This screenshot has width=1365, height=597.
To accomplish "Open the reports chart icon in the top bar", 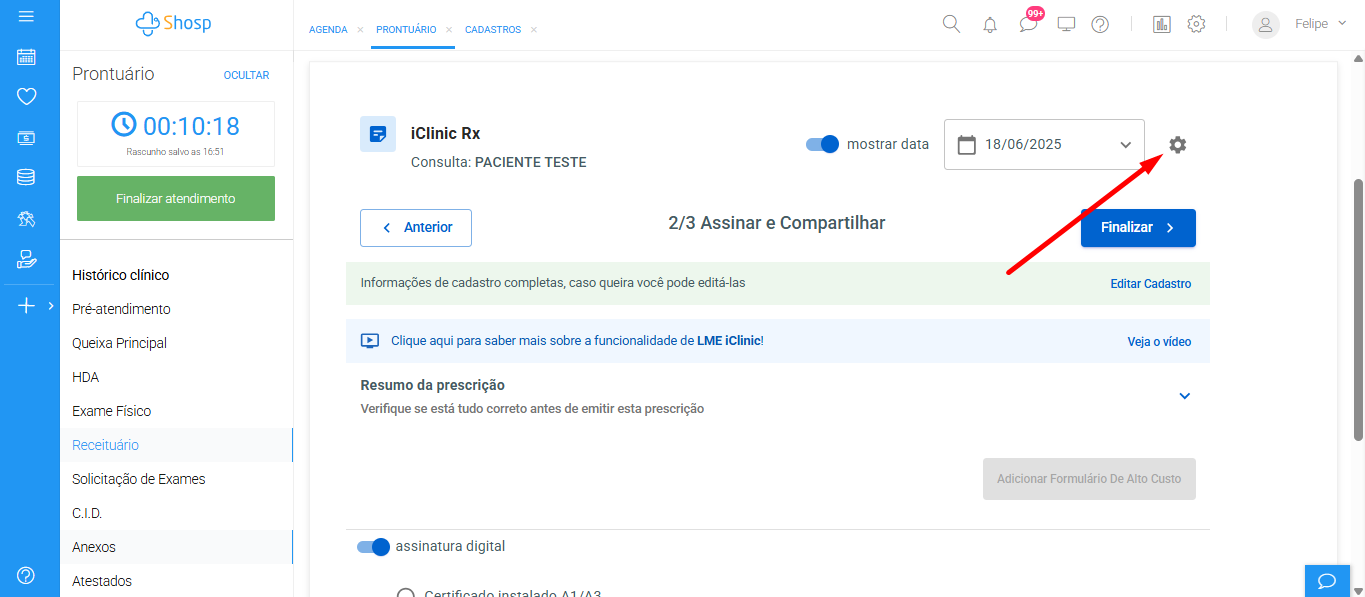I will coord(1161,25).
